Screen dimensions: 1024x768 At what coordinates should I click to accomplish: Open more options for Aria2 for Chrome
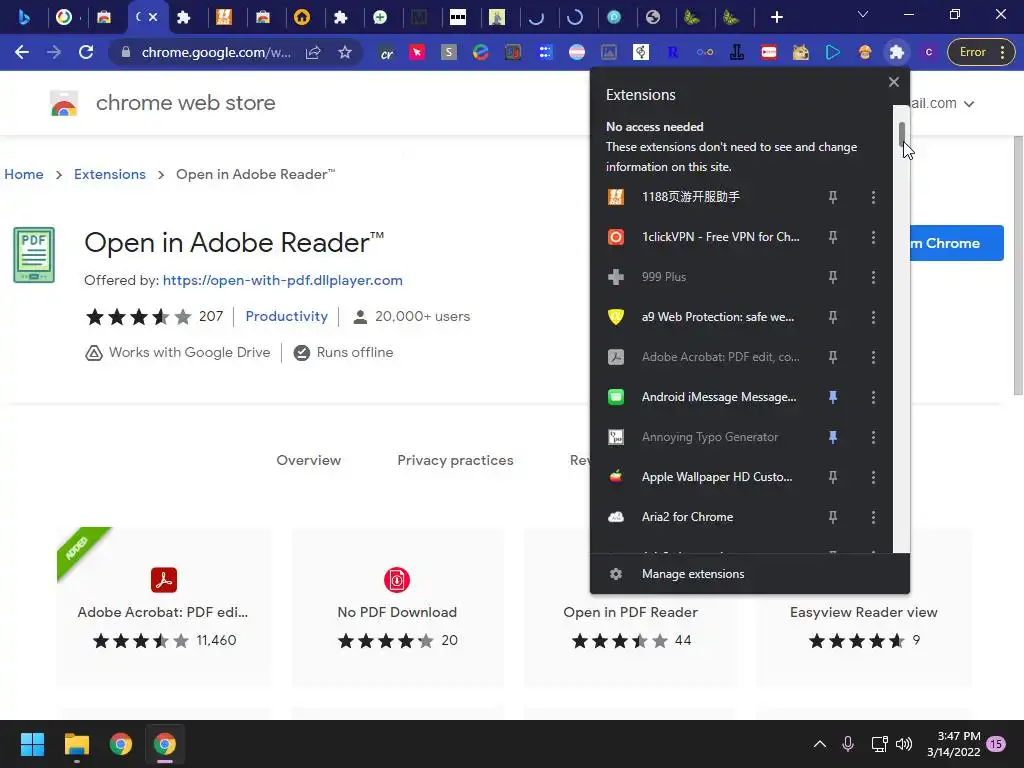pyautogui.click(x=873, y=517)
